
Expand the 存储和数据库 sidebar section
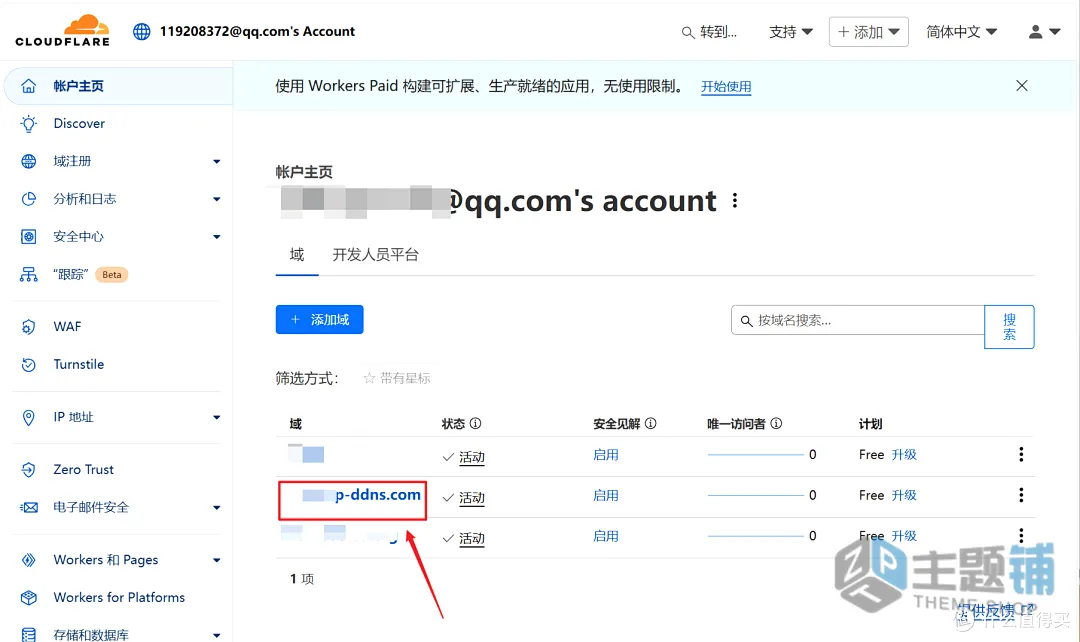216,635
